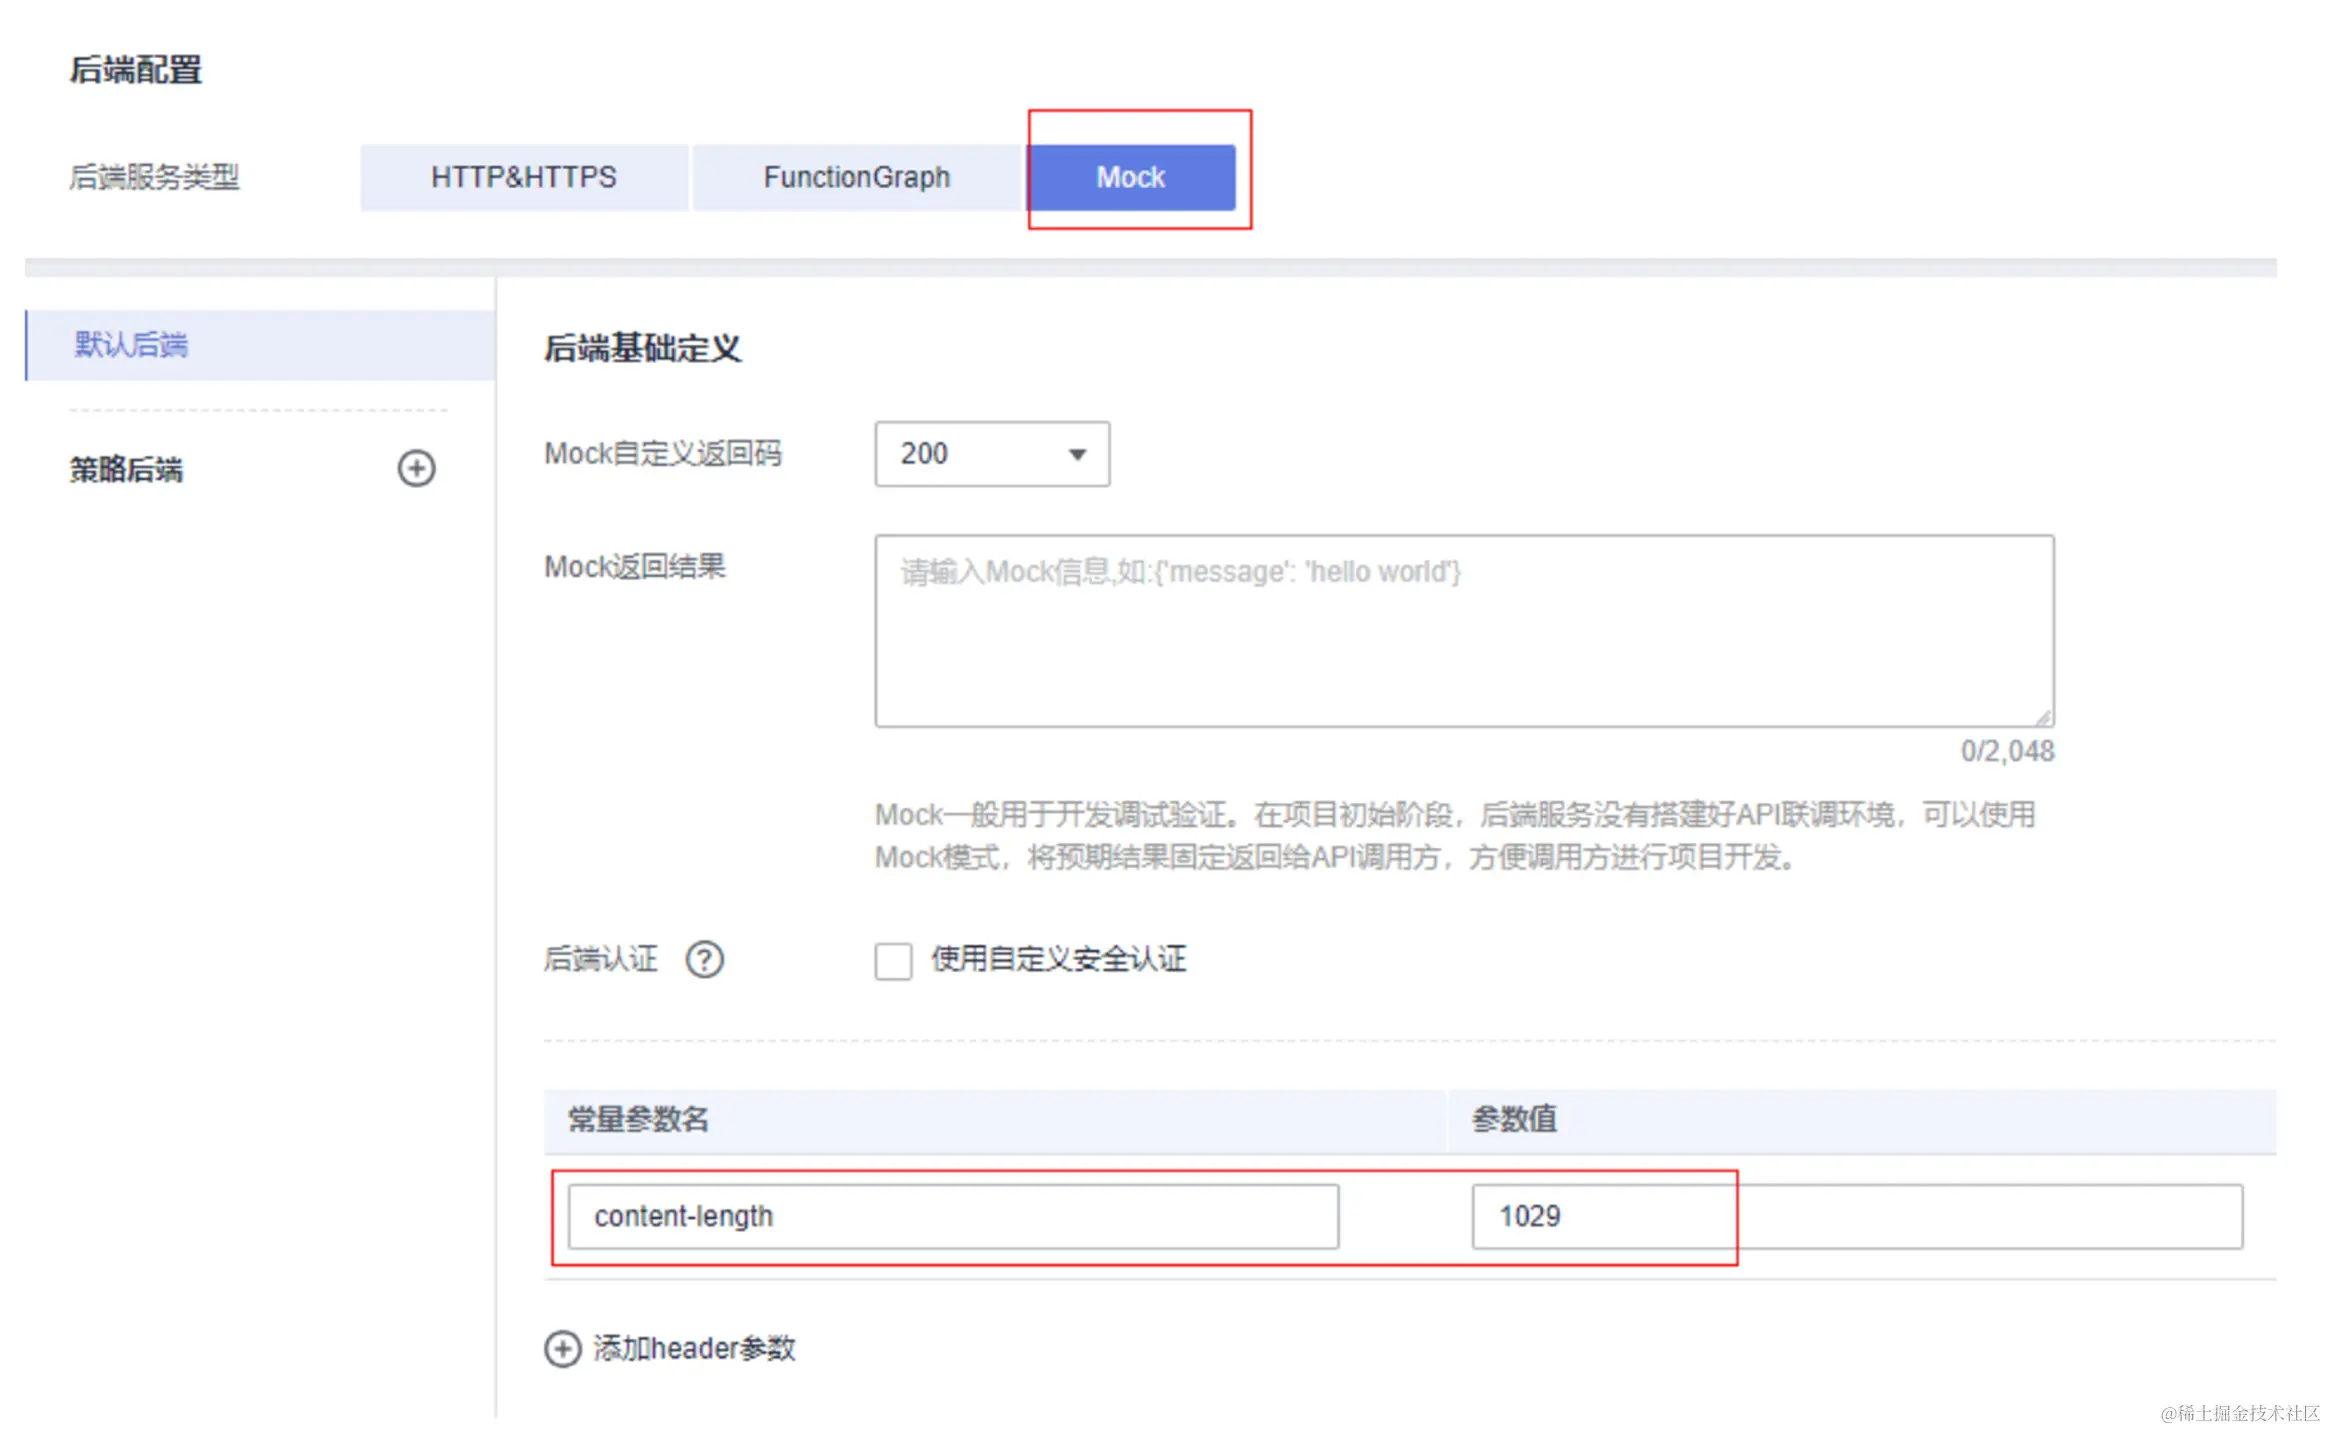Click the 常量参数名 column header
The image size is (2327, 1430).
click(x=638, y=1119)
